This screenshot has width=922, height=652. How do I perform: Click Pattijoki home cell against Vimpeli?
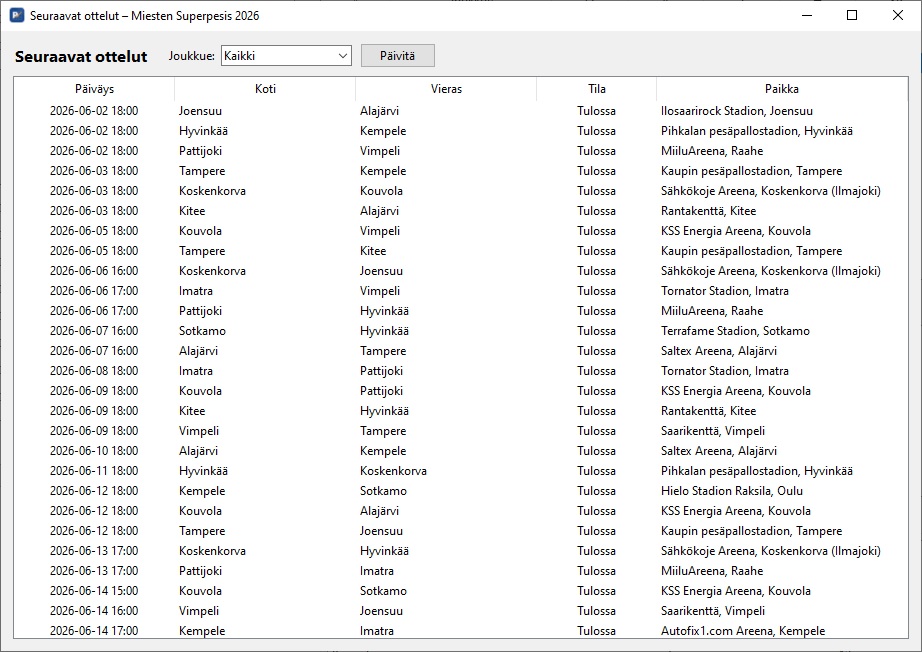pyautogui.click(x=201, y=151)
